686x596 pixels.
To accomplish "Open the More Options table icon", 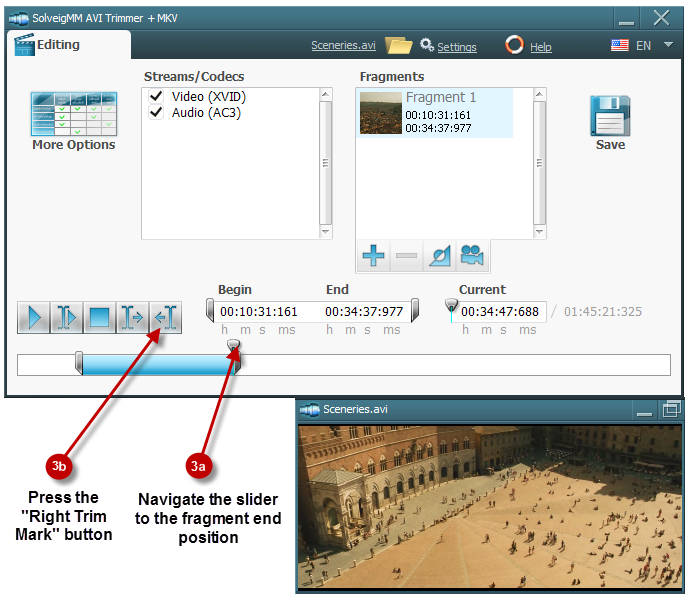I will (x=74, y=114).
